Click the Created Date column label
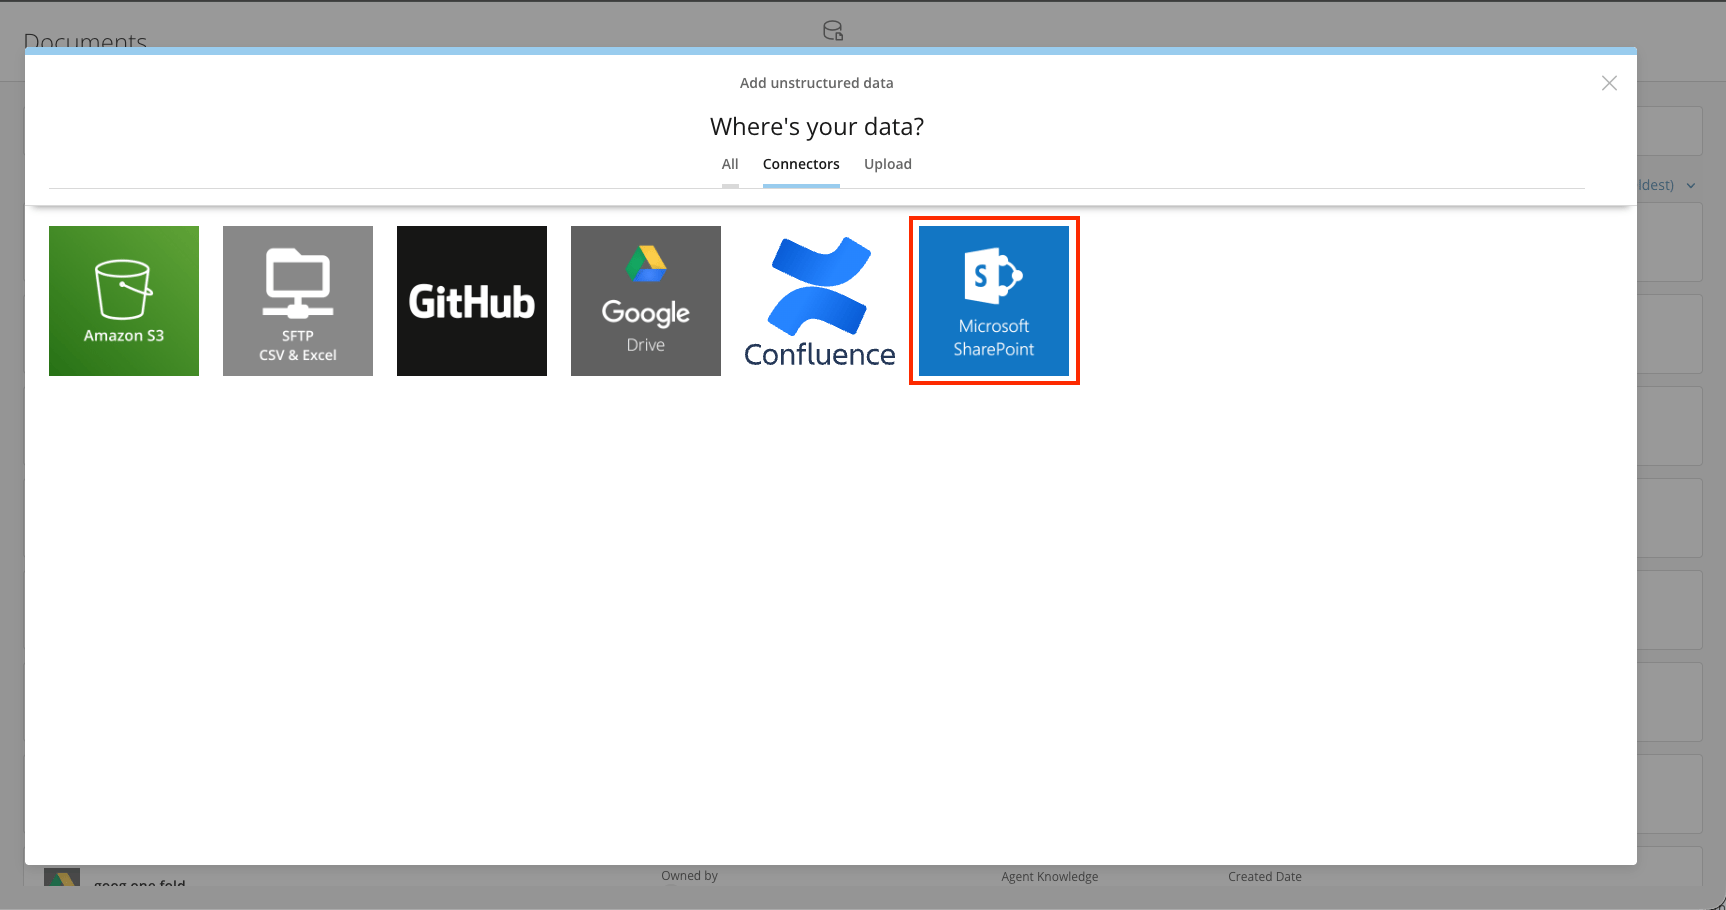 (x=1265, y=877)
